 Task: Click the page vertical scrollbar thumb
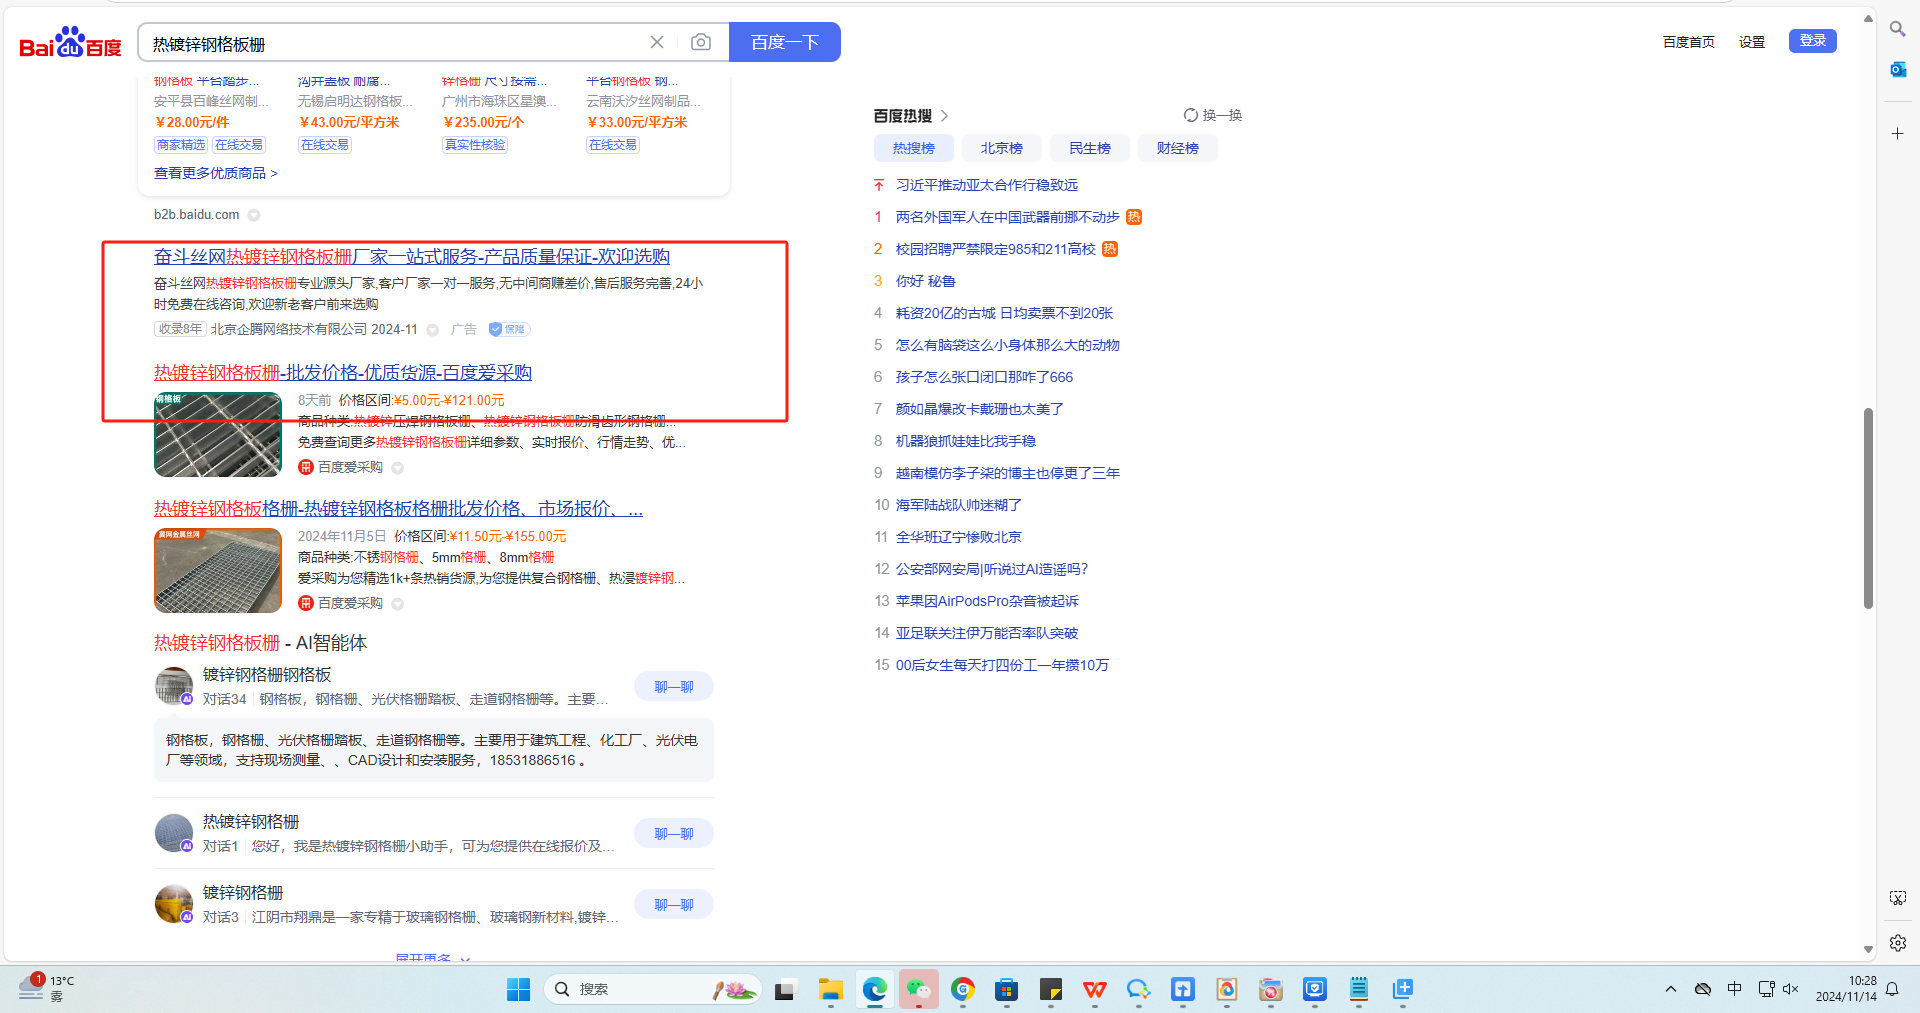click(1867, 508)
